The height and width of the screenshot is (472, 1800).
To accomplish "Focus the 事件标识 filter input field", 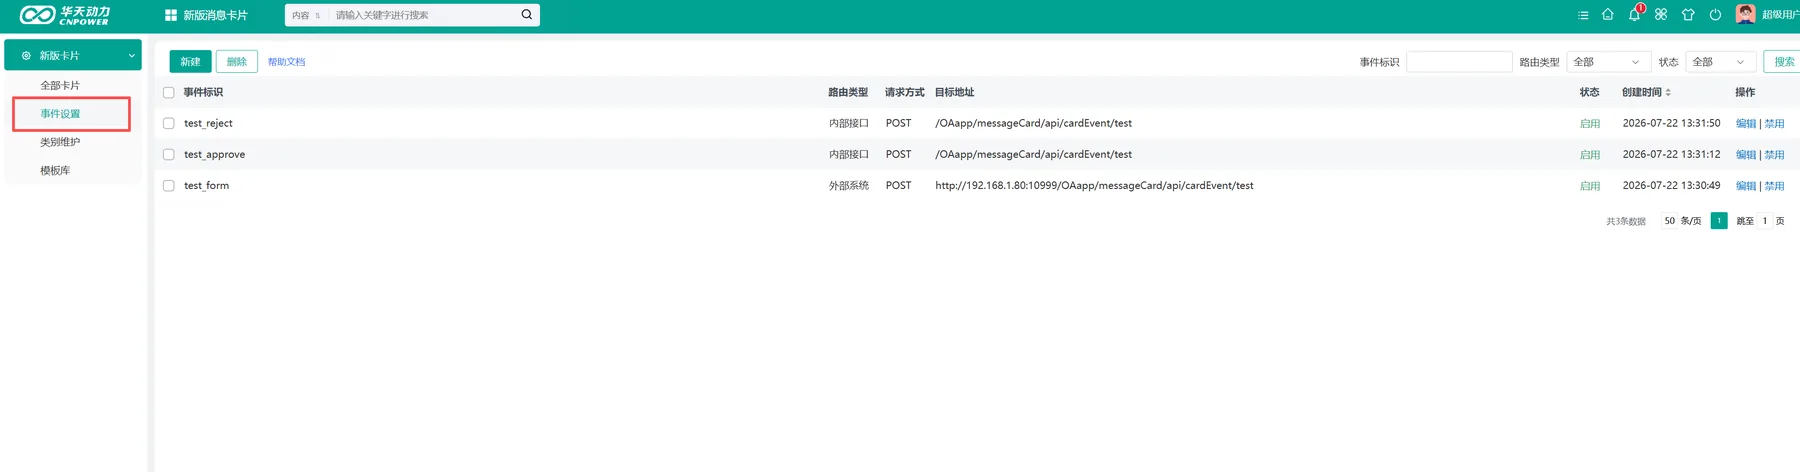I will click(x=1459, y=62).
